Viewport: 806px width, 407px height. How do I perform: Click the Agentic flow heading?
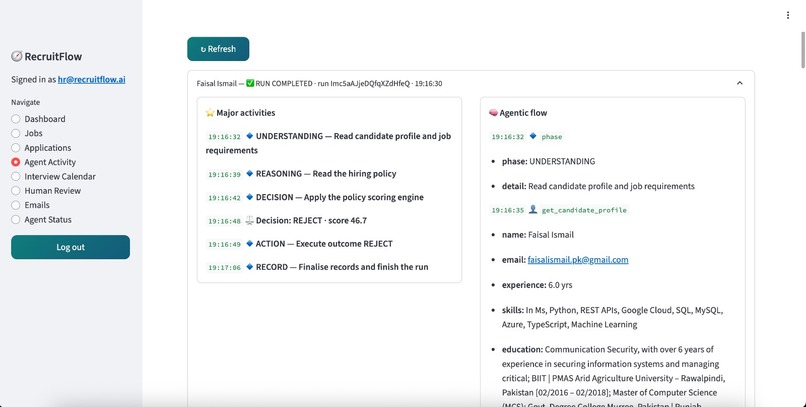(x=523, y=113)
